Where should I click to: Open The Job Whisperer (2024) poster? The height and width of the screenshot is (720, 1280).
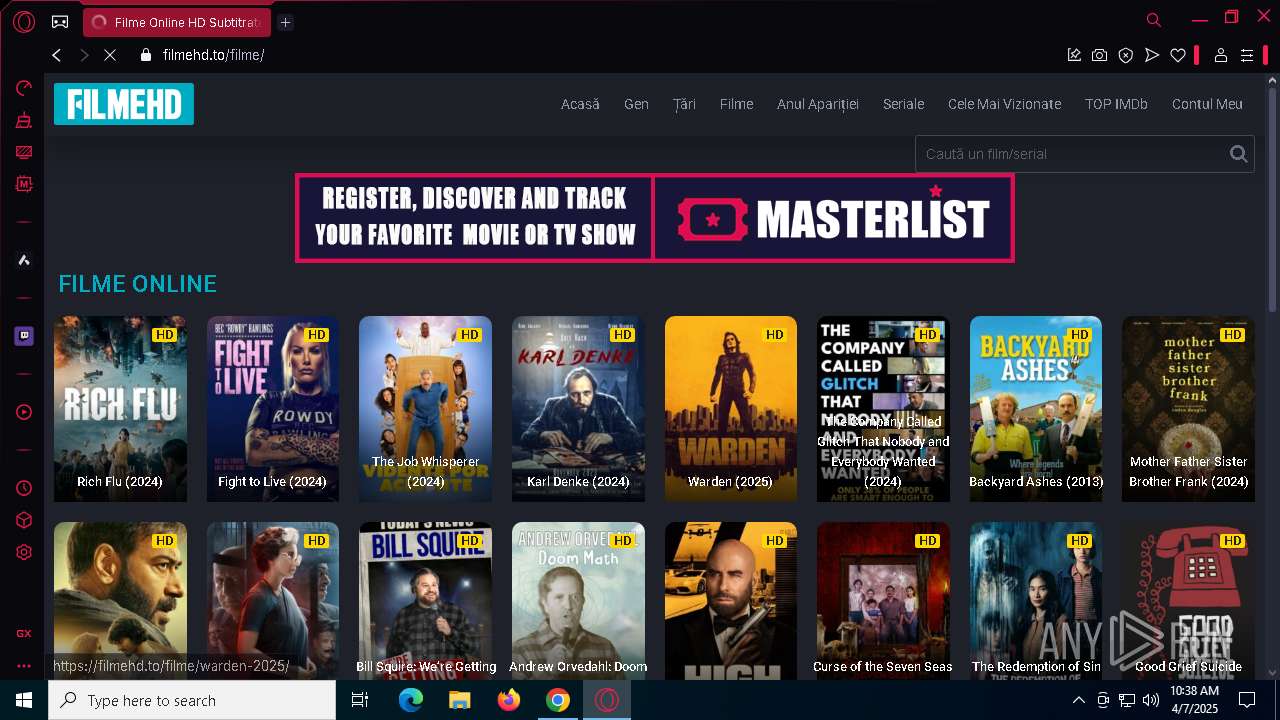tap(425, 409)
